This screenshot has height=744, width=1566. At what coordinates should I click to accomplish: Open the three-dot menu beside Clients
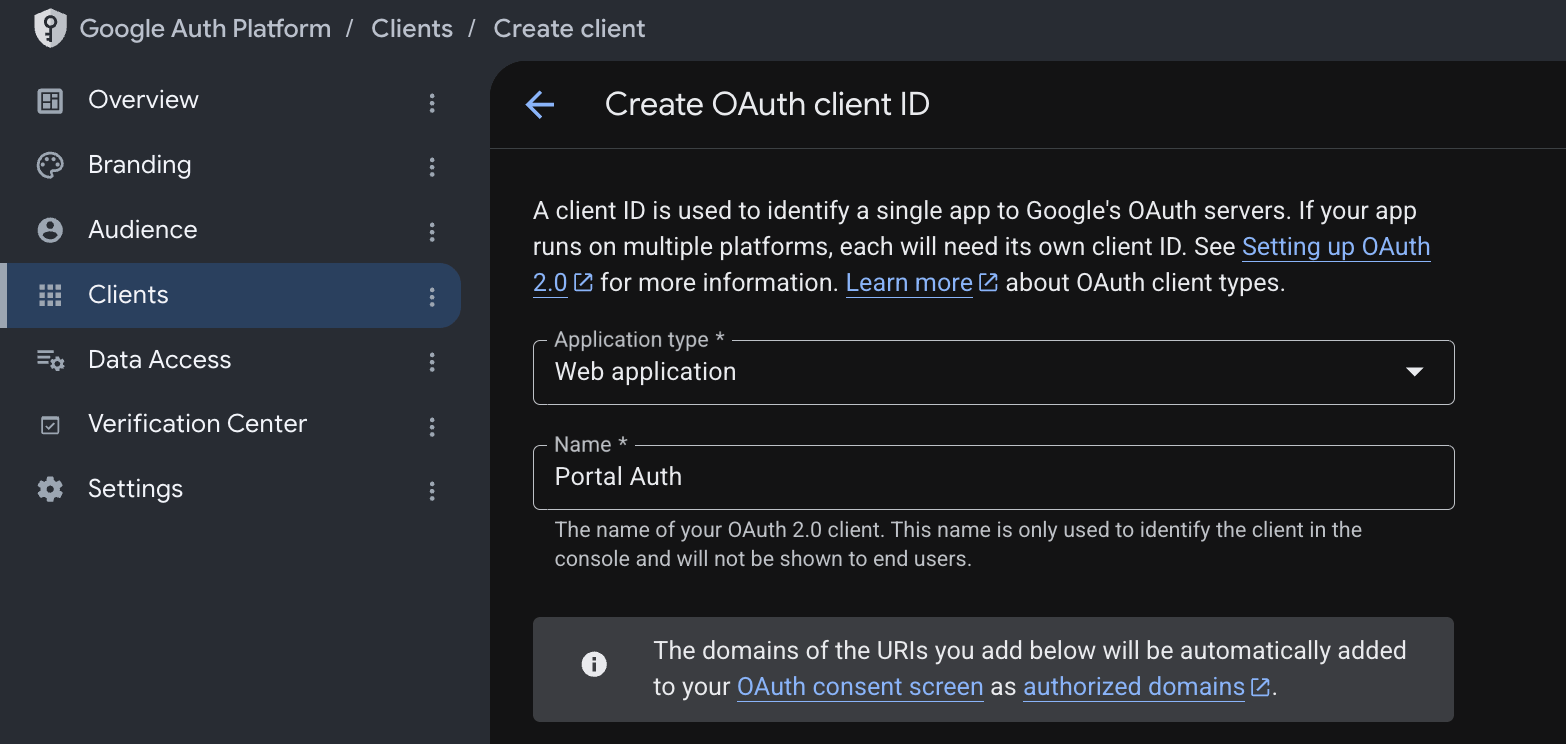432,296
